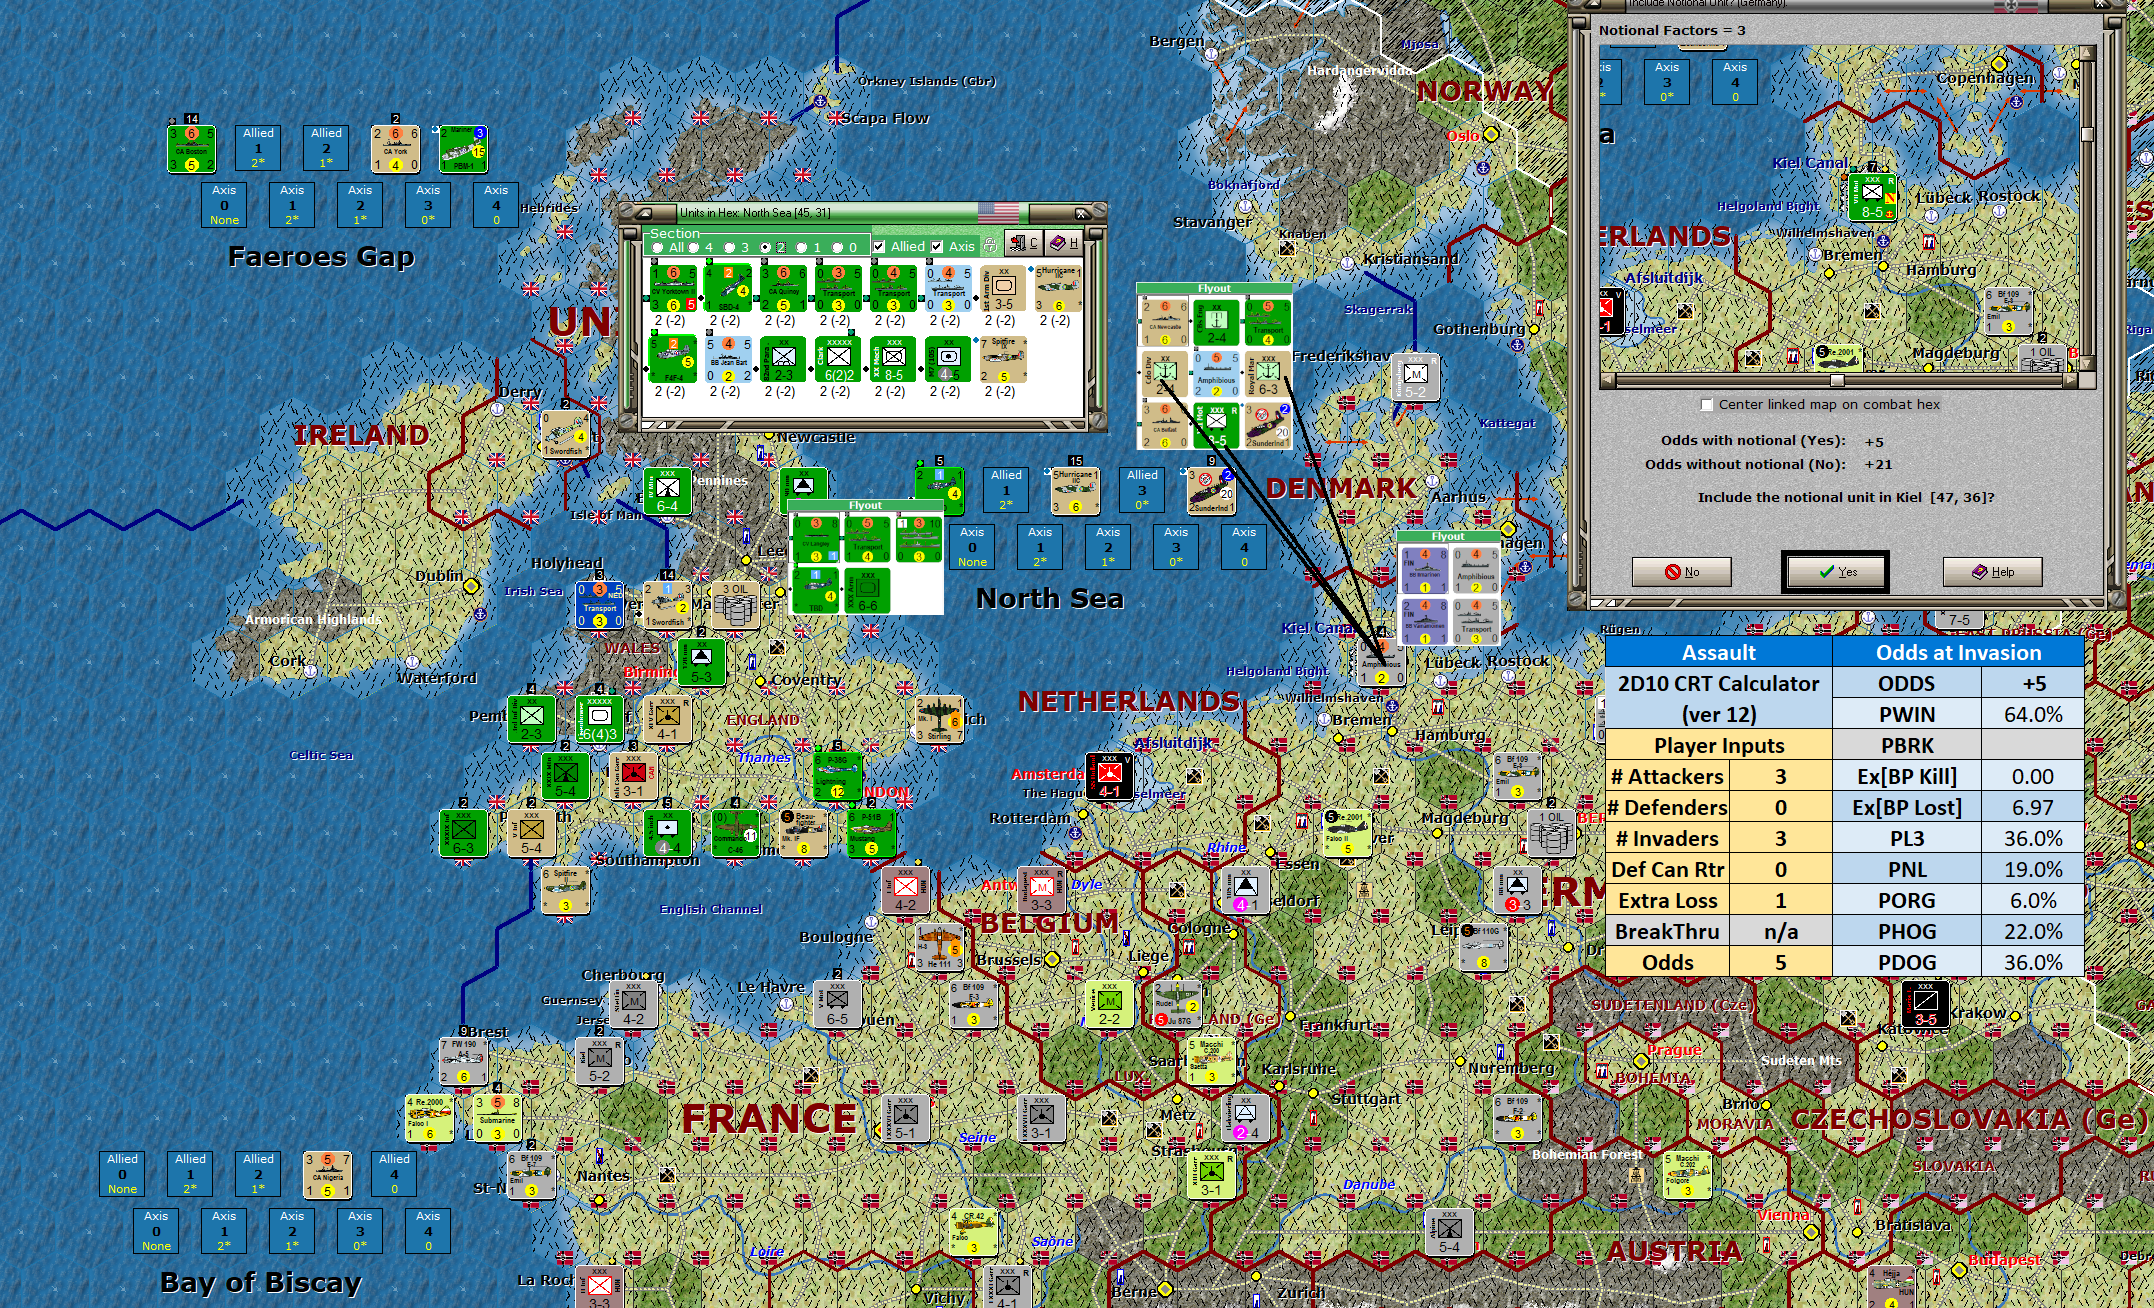
Task: Click the Flyout title bar near Frederikshavn
Action: pyautogui.click(x=1214, y=289)
